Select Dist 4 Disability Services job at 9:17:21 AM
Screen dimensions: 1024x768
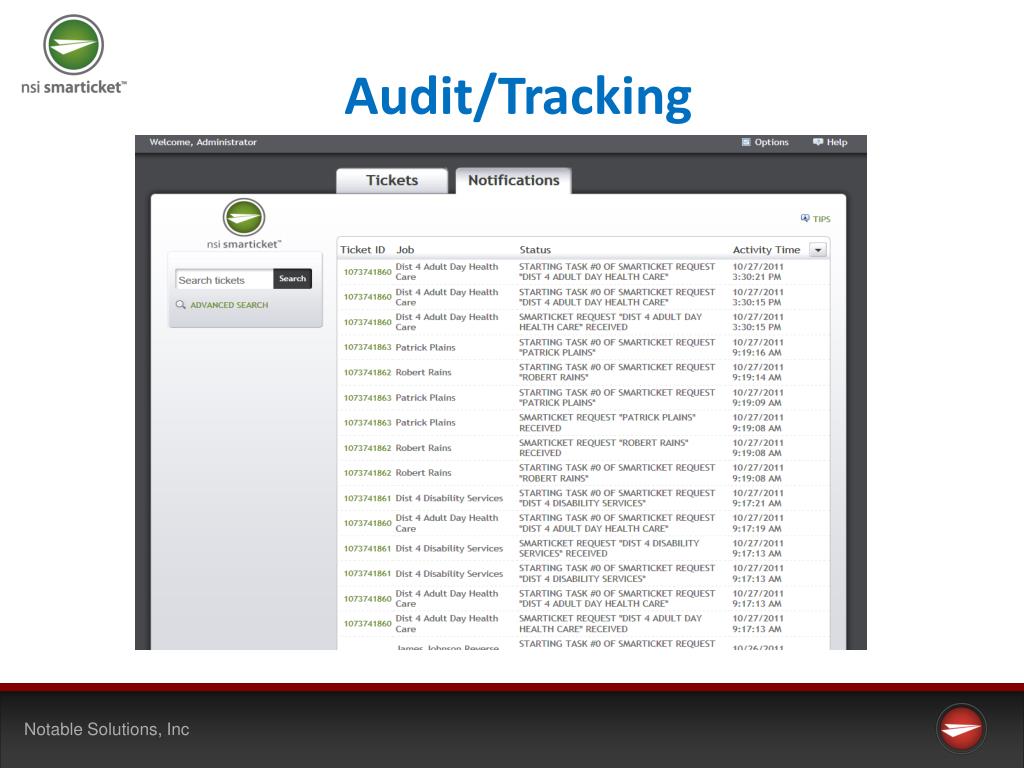[449, 498]
